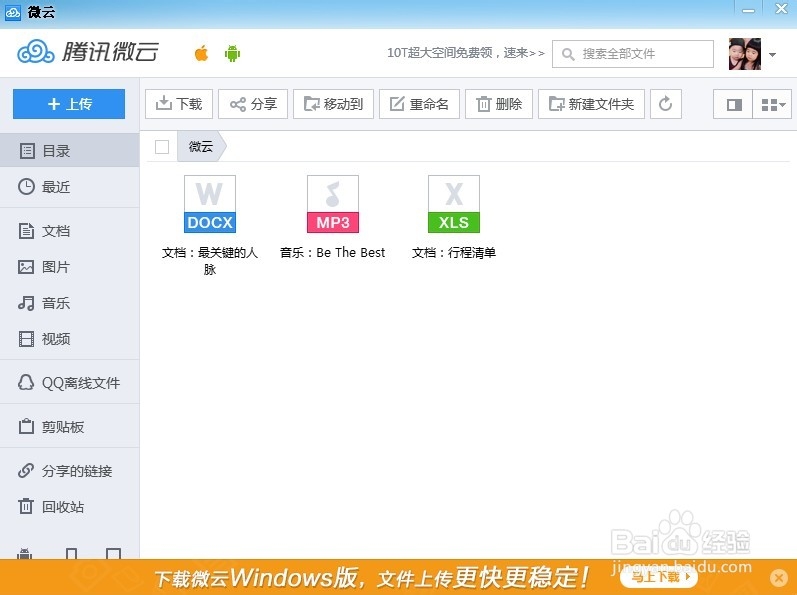Select the XLS file 行程清单 icon
The width and height of the screenshot is (797, 595).
tap(453, 204)
